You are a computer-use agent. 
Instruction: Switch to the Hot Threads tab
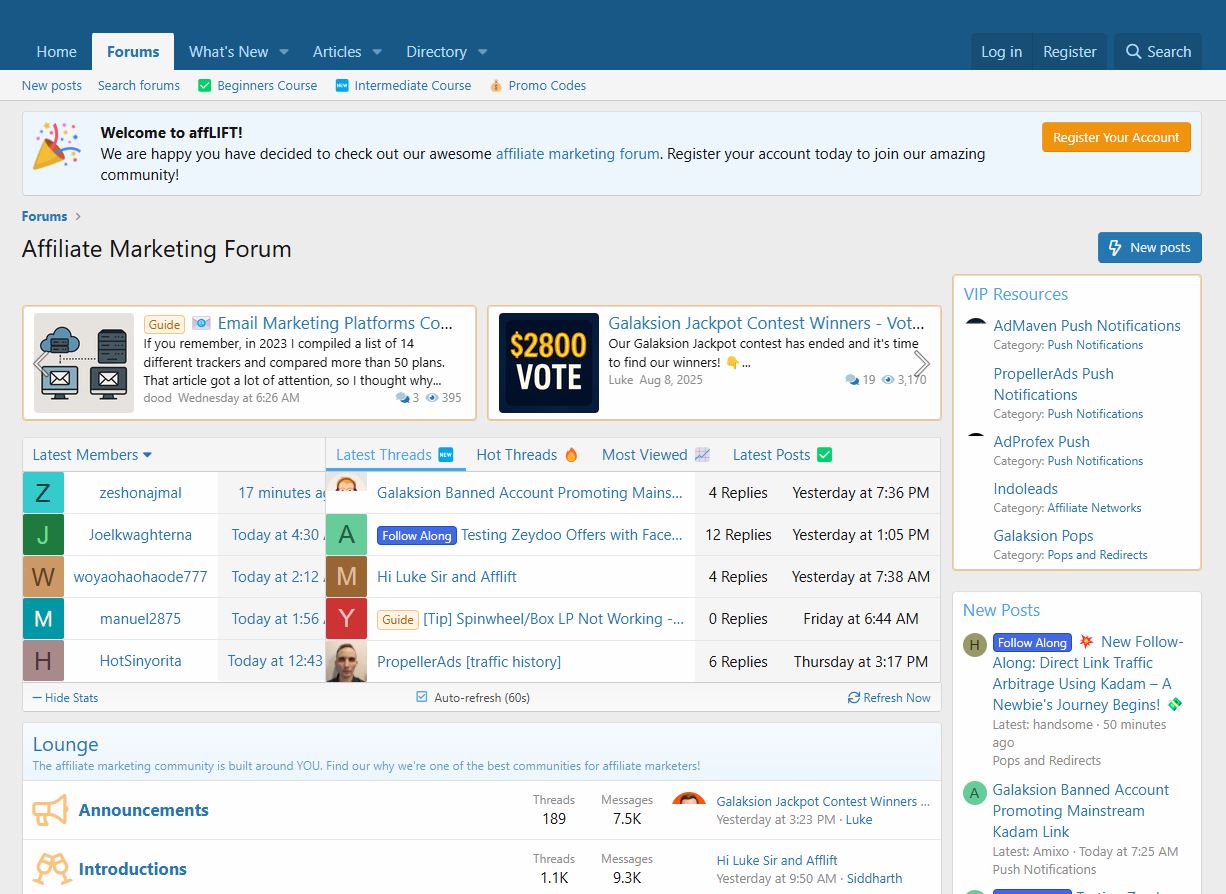(x=526, y=455)
